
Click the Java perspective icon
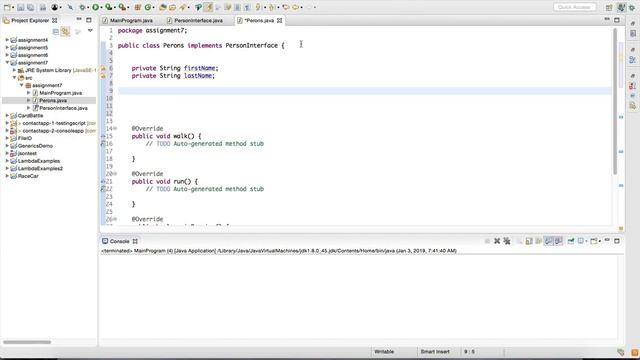point(621,7)
